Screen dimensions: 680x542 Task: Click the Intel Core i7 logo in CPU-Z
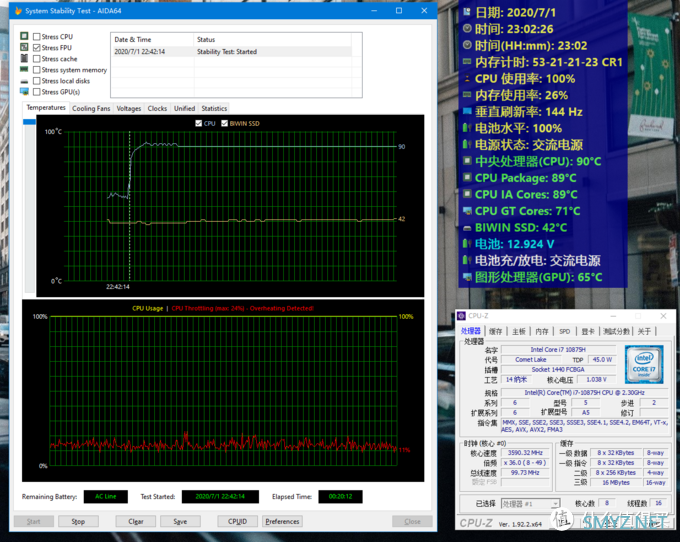pos(641,365)
